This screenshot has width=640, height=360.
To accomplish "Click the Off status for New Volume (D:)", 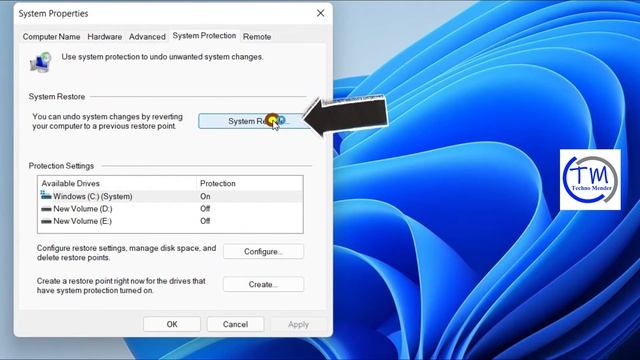I will point(205,209).
